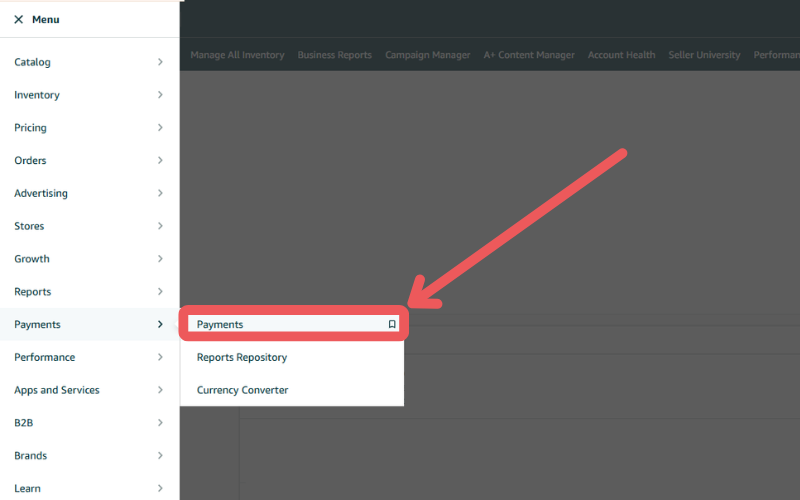Bookmark the Payments submenu item
The image size is (800, 500).
392,324
